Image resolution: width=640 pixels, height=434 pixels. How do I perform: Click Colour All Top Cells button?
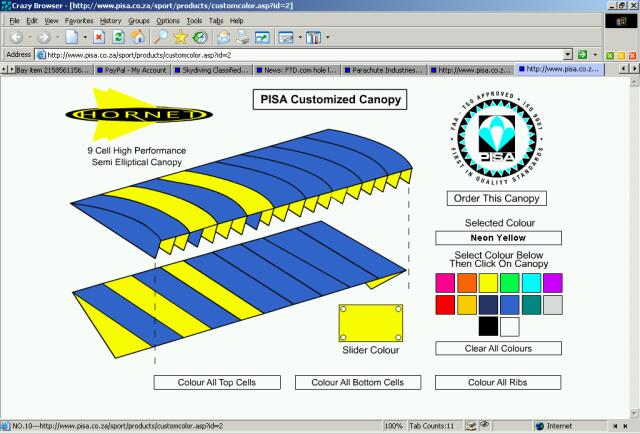click(217, 383)
